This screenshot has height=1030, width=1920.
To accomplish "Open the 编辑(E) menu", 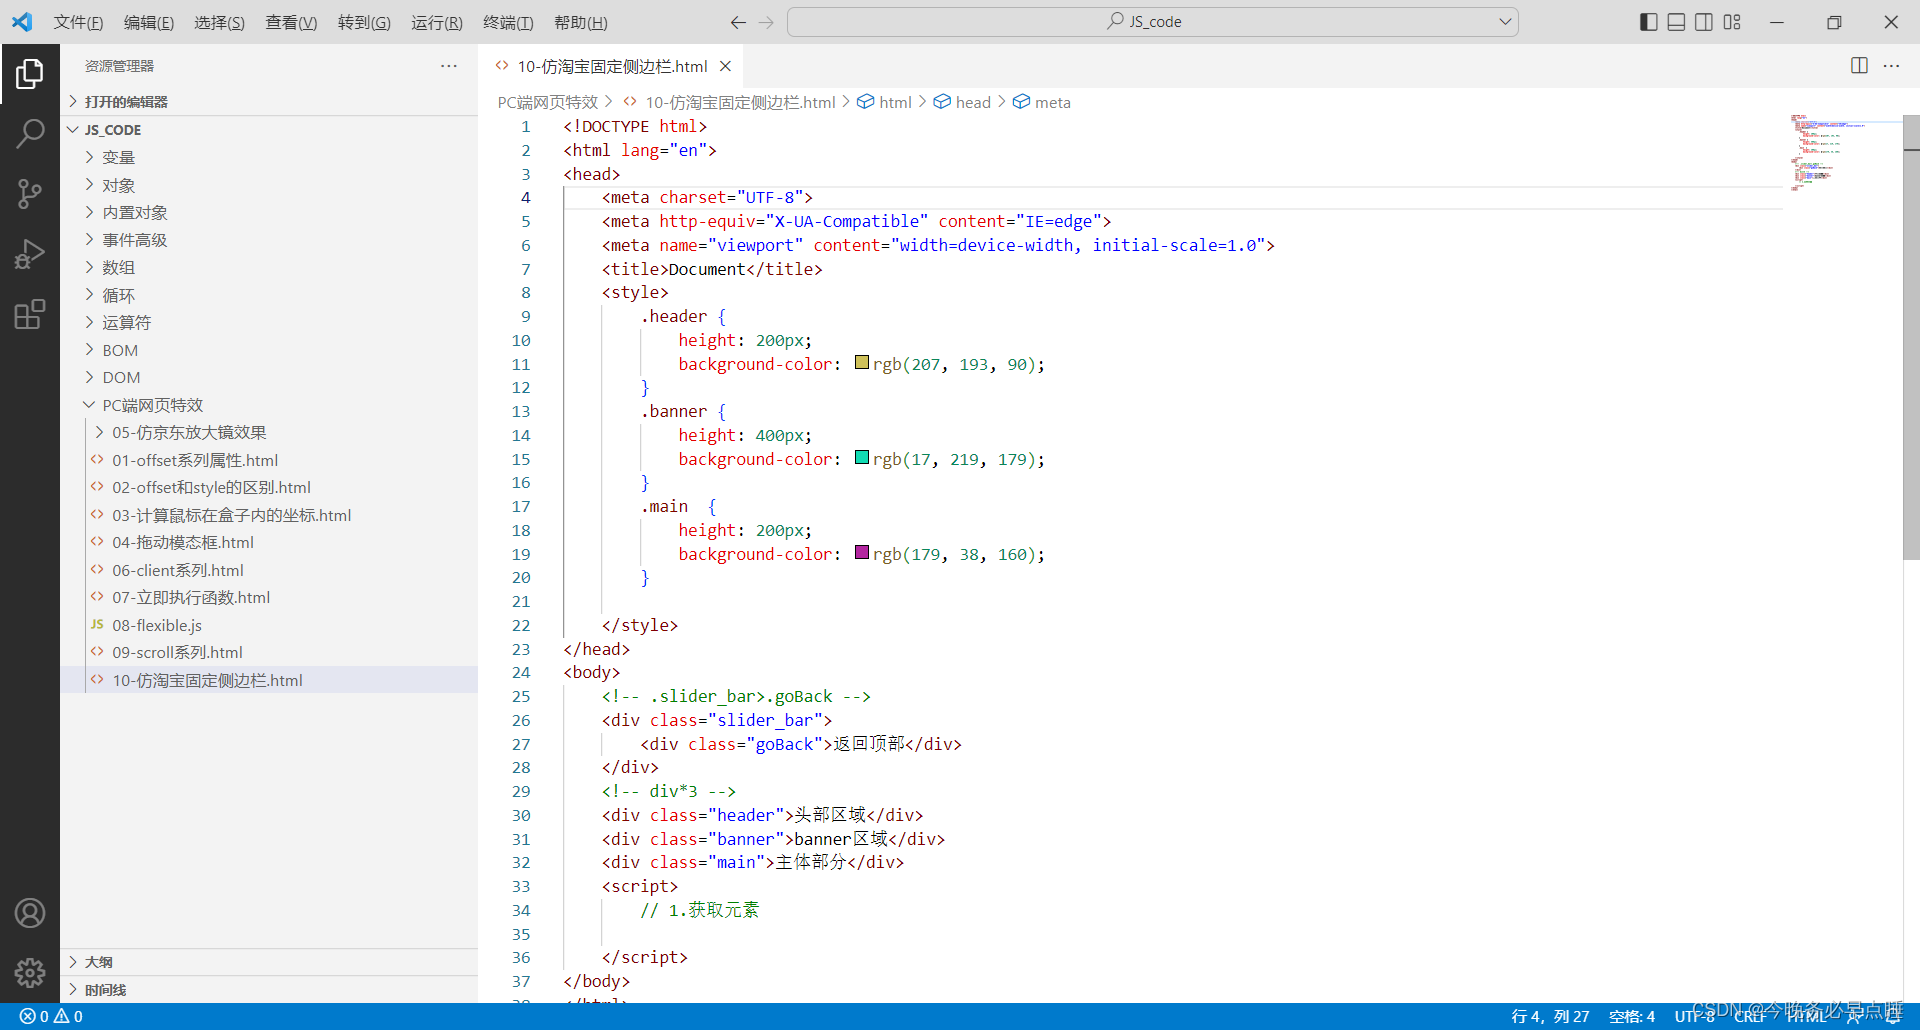I will click(x=149, y=22).
